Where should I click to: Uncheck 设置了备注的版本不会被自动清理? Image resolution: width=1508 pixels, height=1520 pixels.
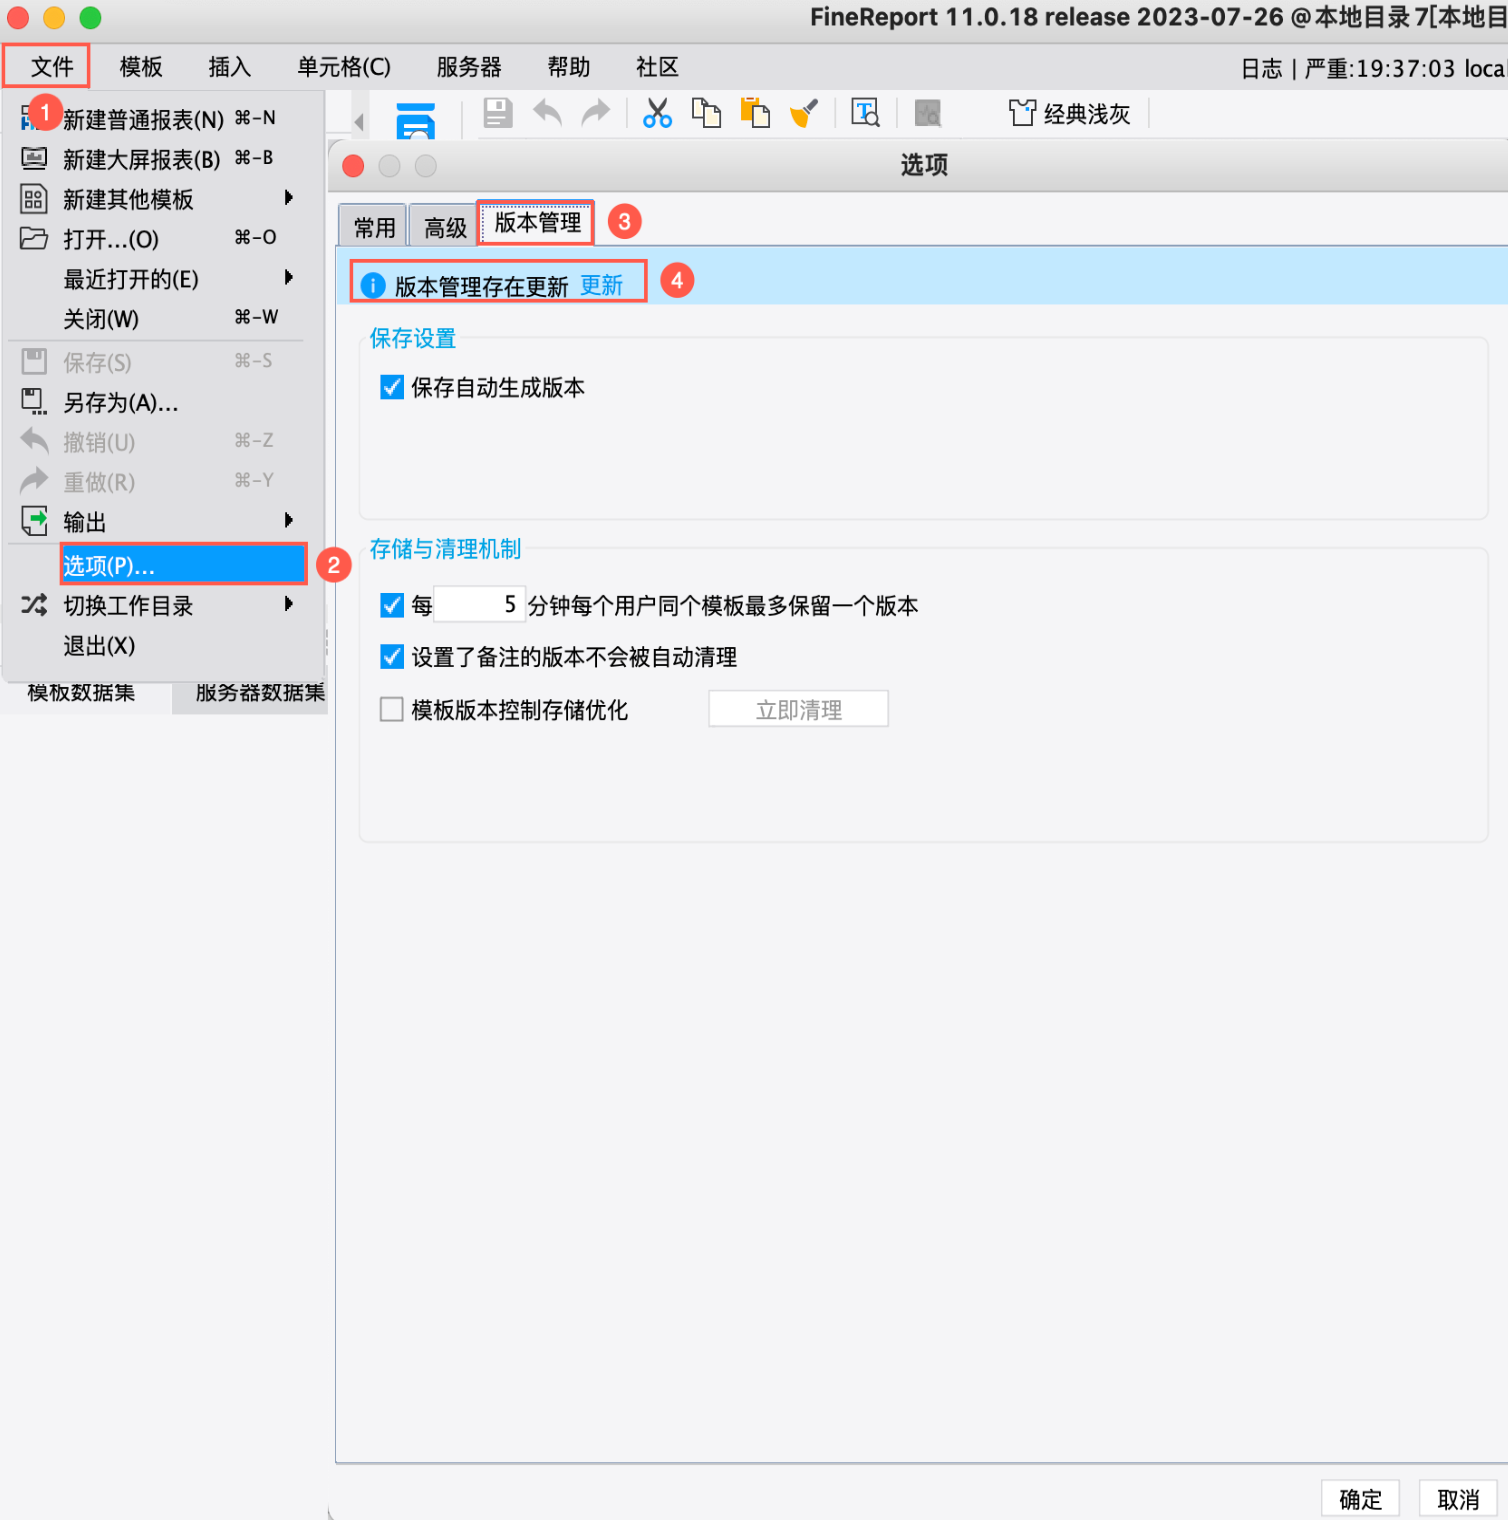pos(392,657)
